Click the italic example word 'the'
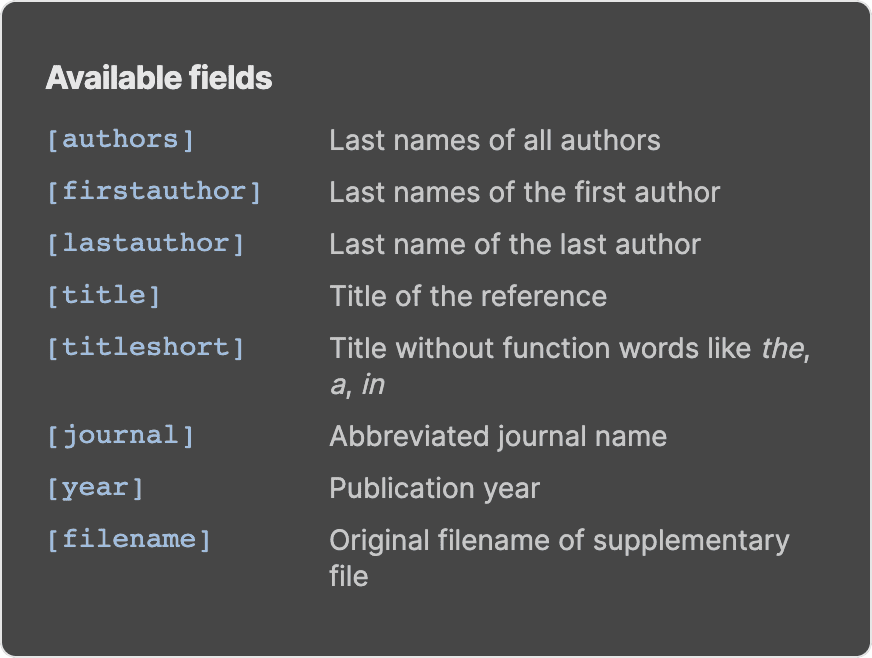 [783, 348]
